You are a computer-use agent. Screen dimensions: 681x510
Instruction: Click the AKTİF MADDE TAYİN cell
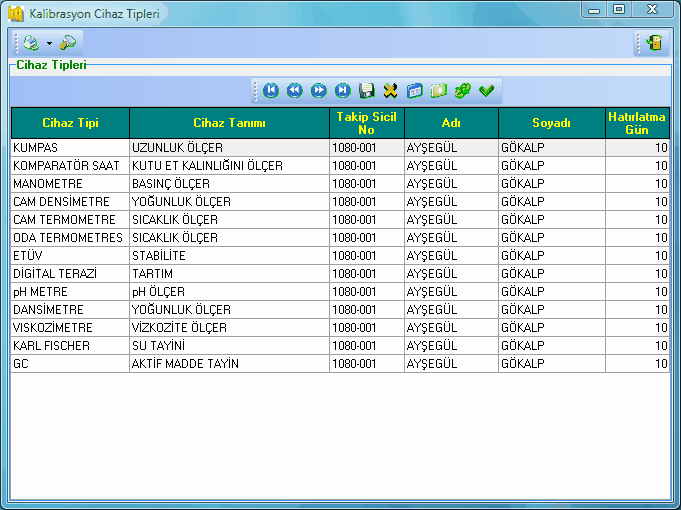point(229,364)
